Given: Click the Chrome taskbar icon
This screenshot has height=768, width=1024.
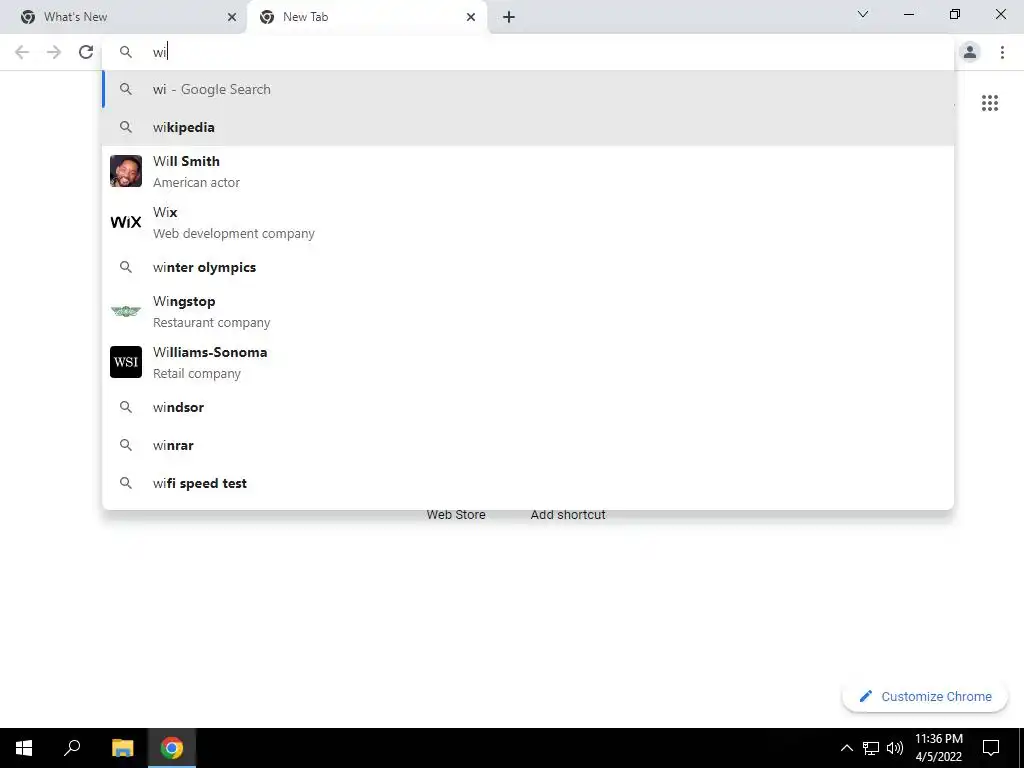Looking at the screenshot, I should pos(172,748).
